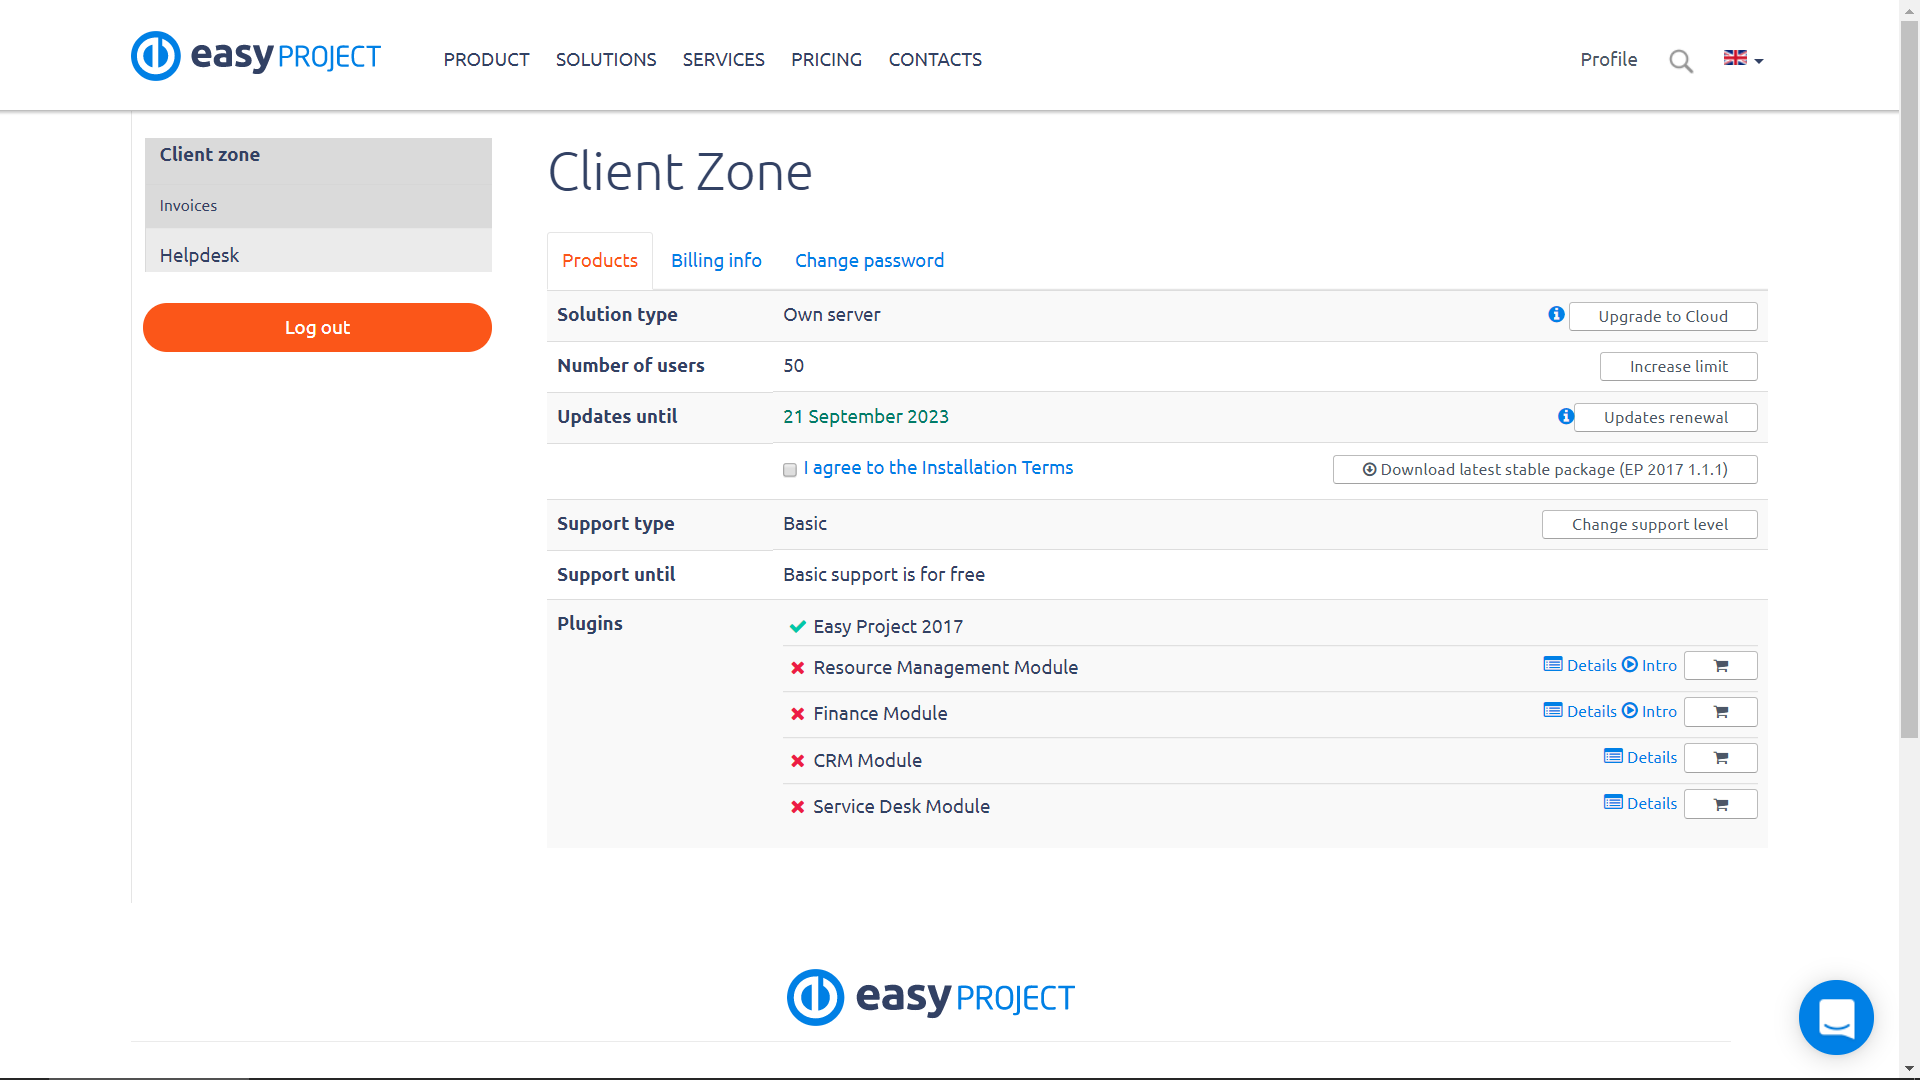Image resolution: width=1920 pixels, height=1080 pixels.
Task: Switch to the Billing info tab
Action: coord(716,261)
